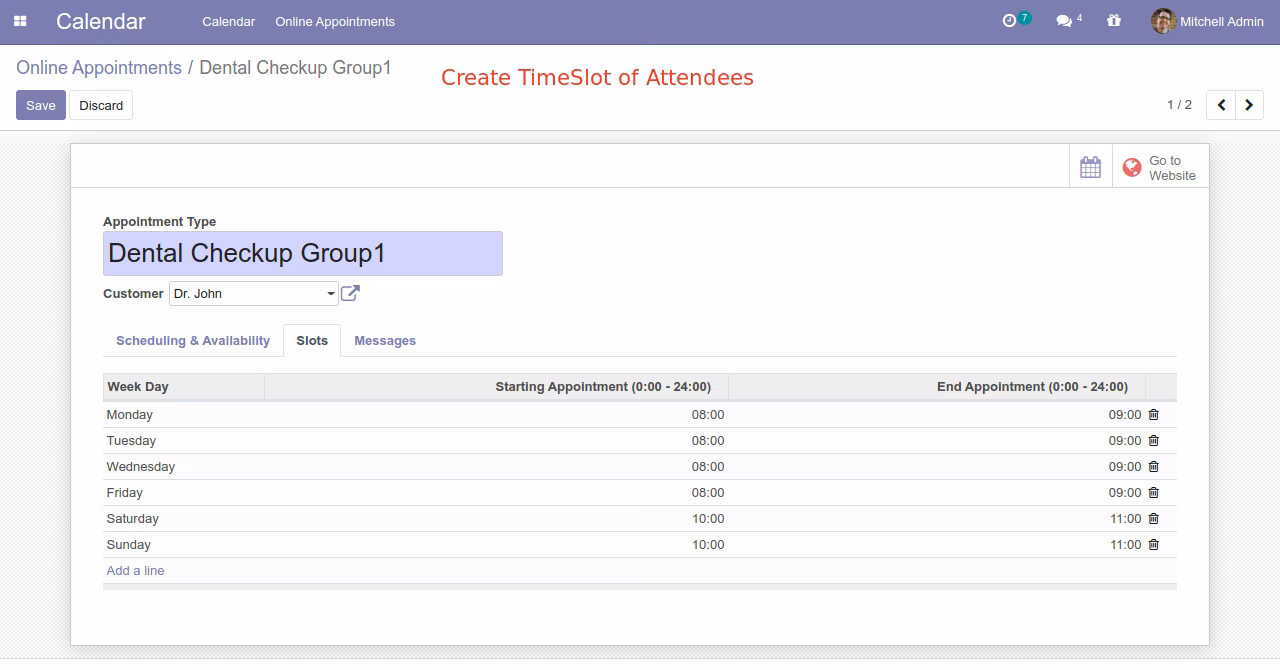Open the Online Appointments top menu

[x=335, y=21]
